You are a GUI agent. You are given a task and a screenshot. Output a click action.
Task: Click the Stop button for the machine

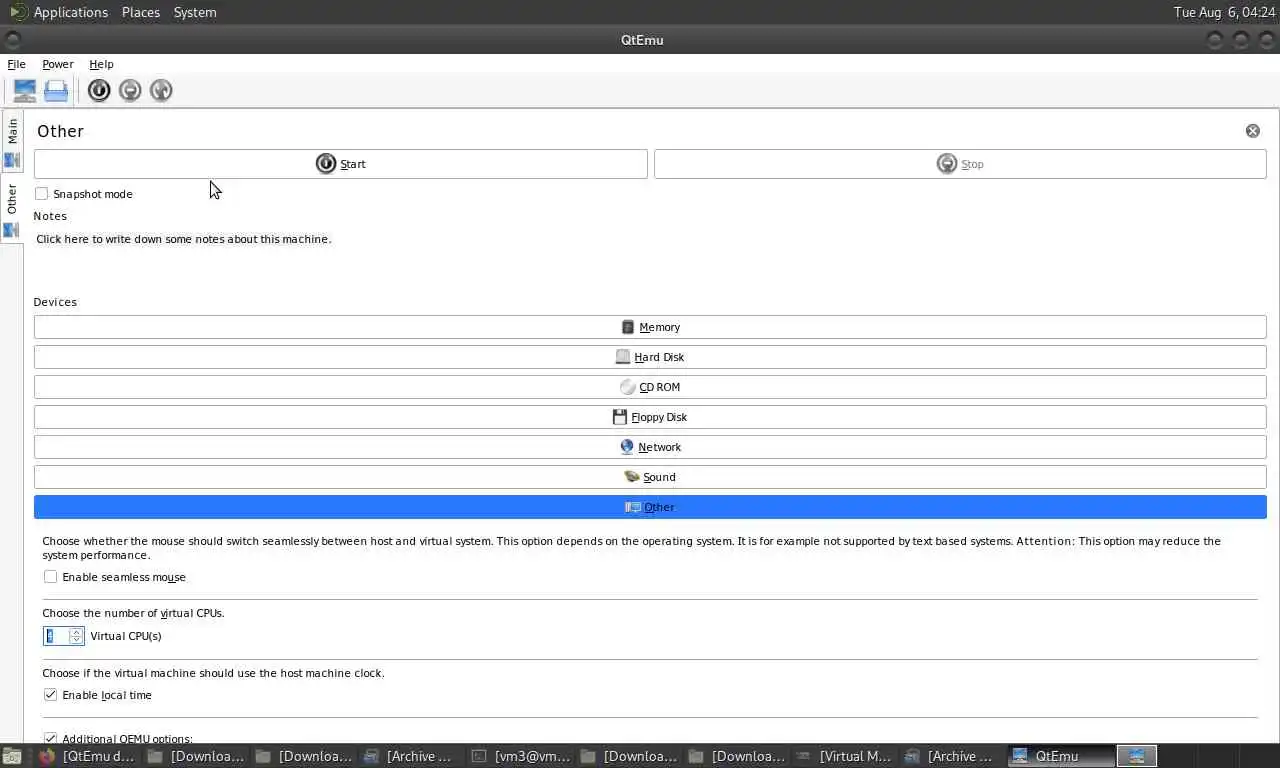click(x=960, y=164)
